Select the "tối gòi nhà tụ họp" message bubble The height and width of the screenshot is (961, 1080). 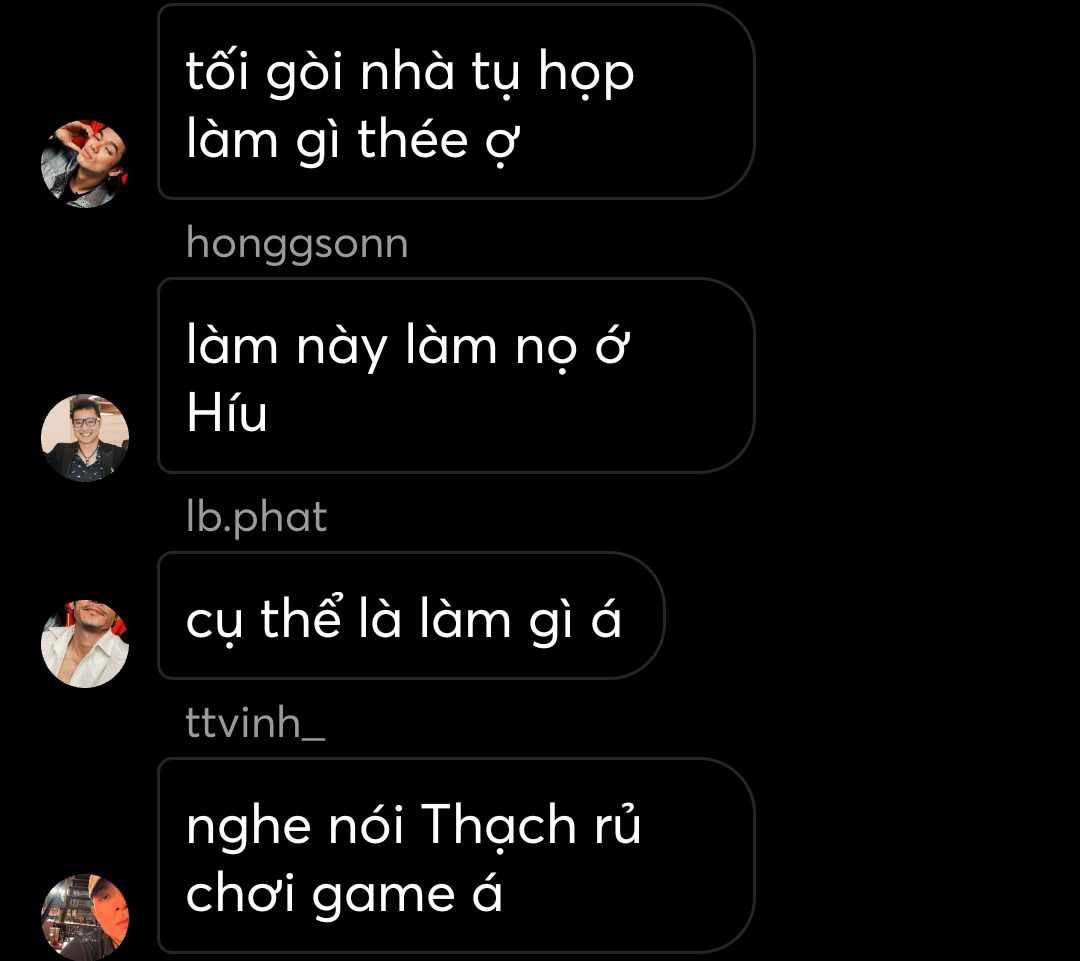coord(456,102)
